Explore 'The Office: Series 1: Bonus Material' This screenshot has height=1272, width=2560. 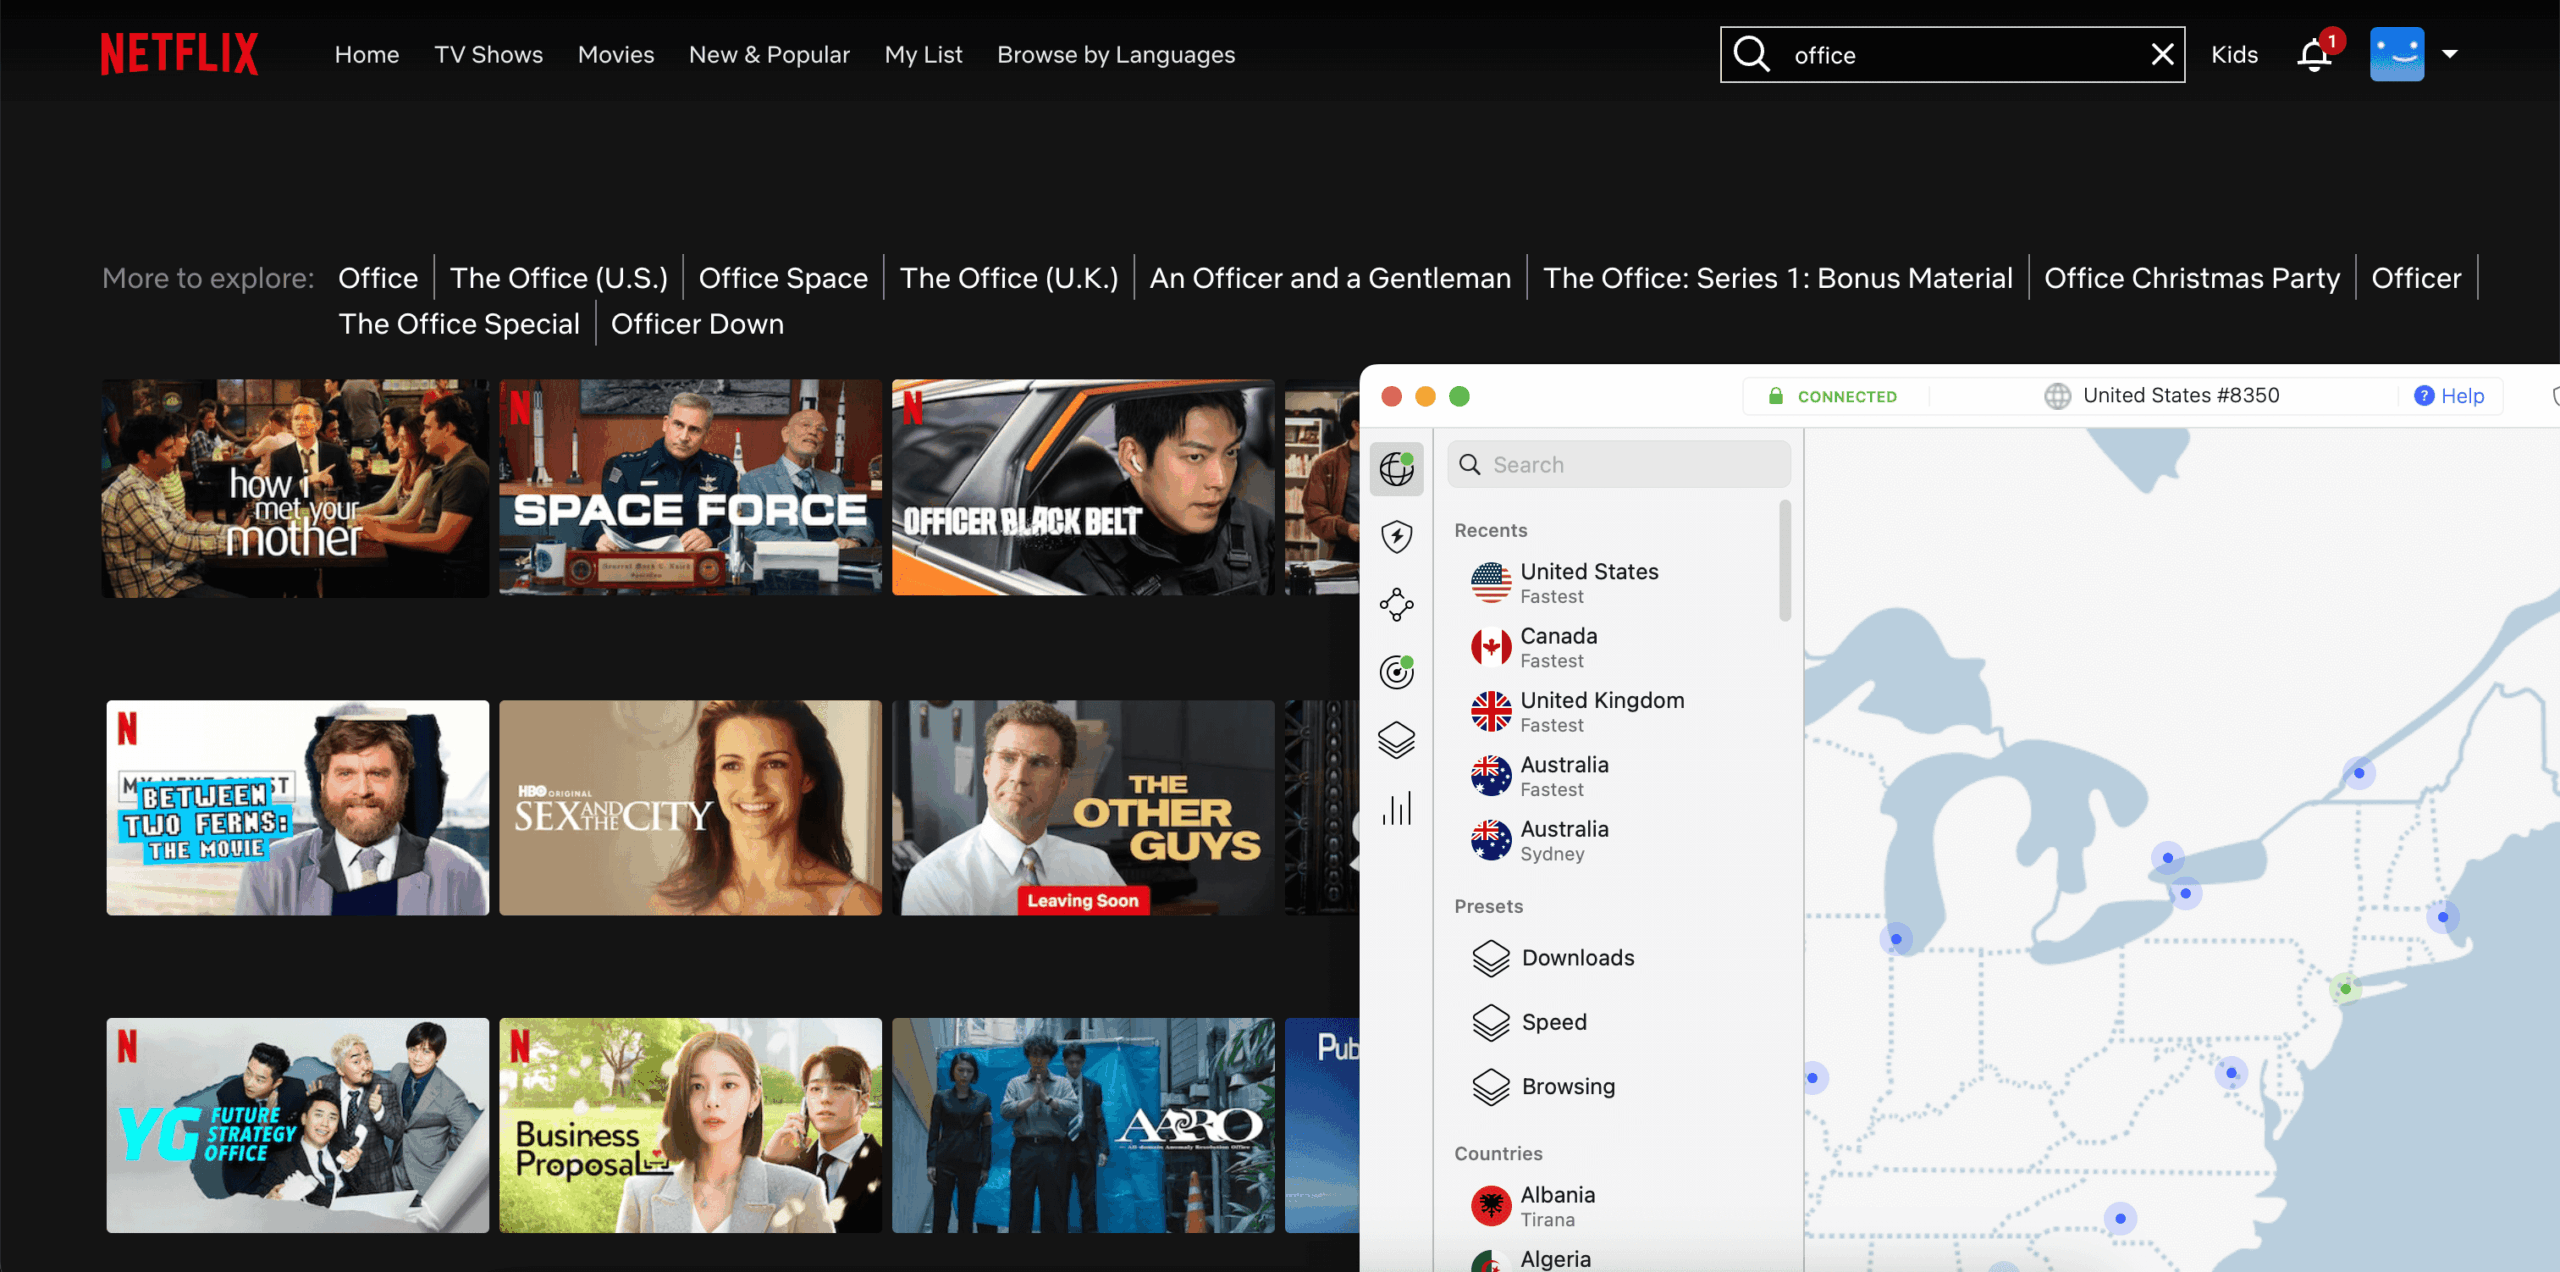click(x=1777, y=278)
